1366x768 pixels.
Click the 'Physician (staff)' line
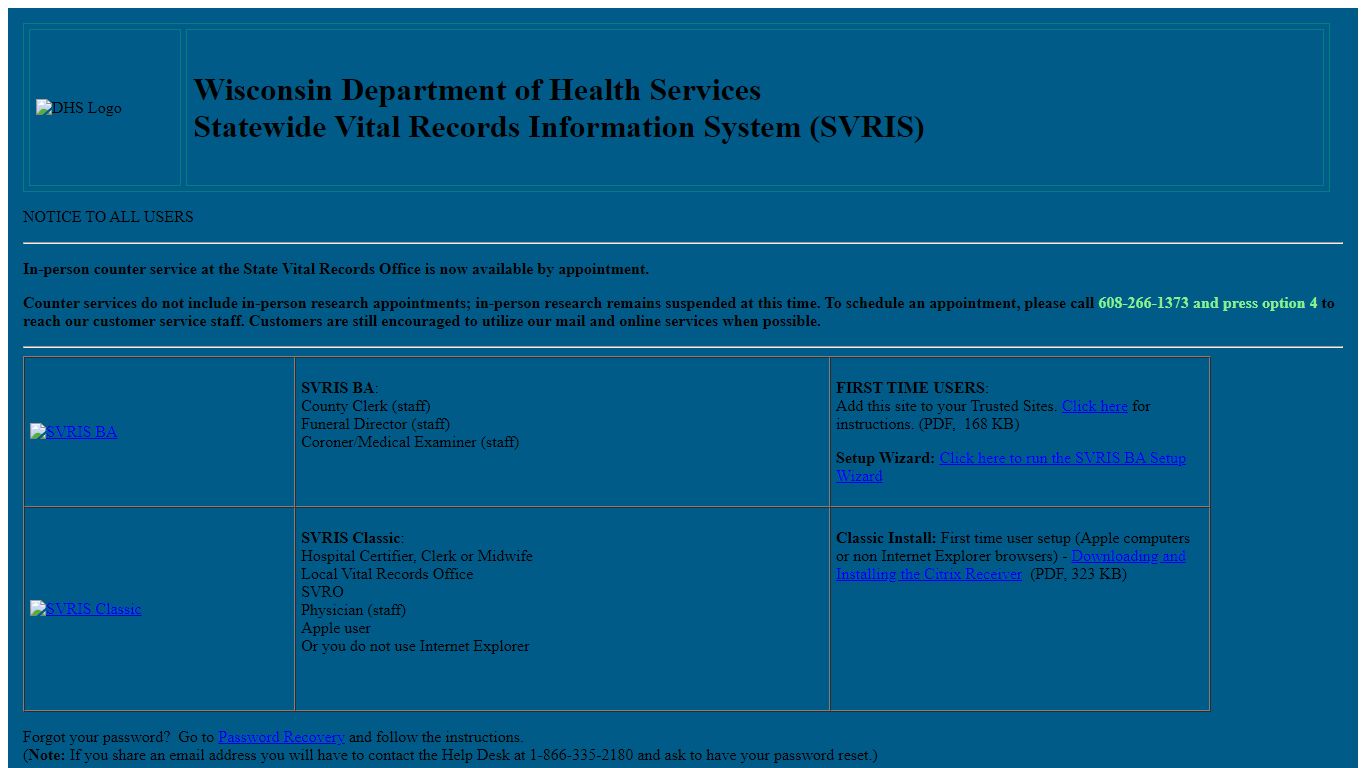(x=353, y=610)
